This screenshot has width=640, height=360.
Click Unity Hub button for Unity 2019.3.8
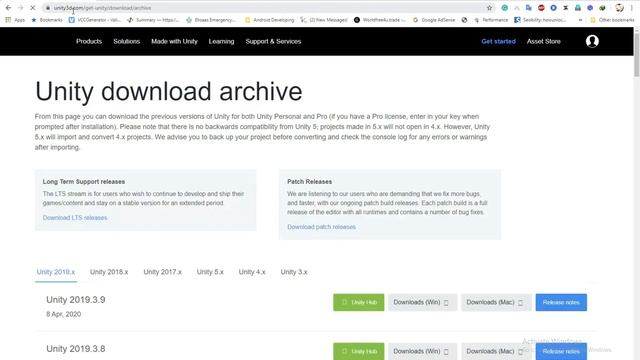click(358, 351)
